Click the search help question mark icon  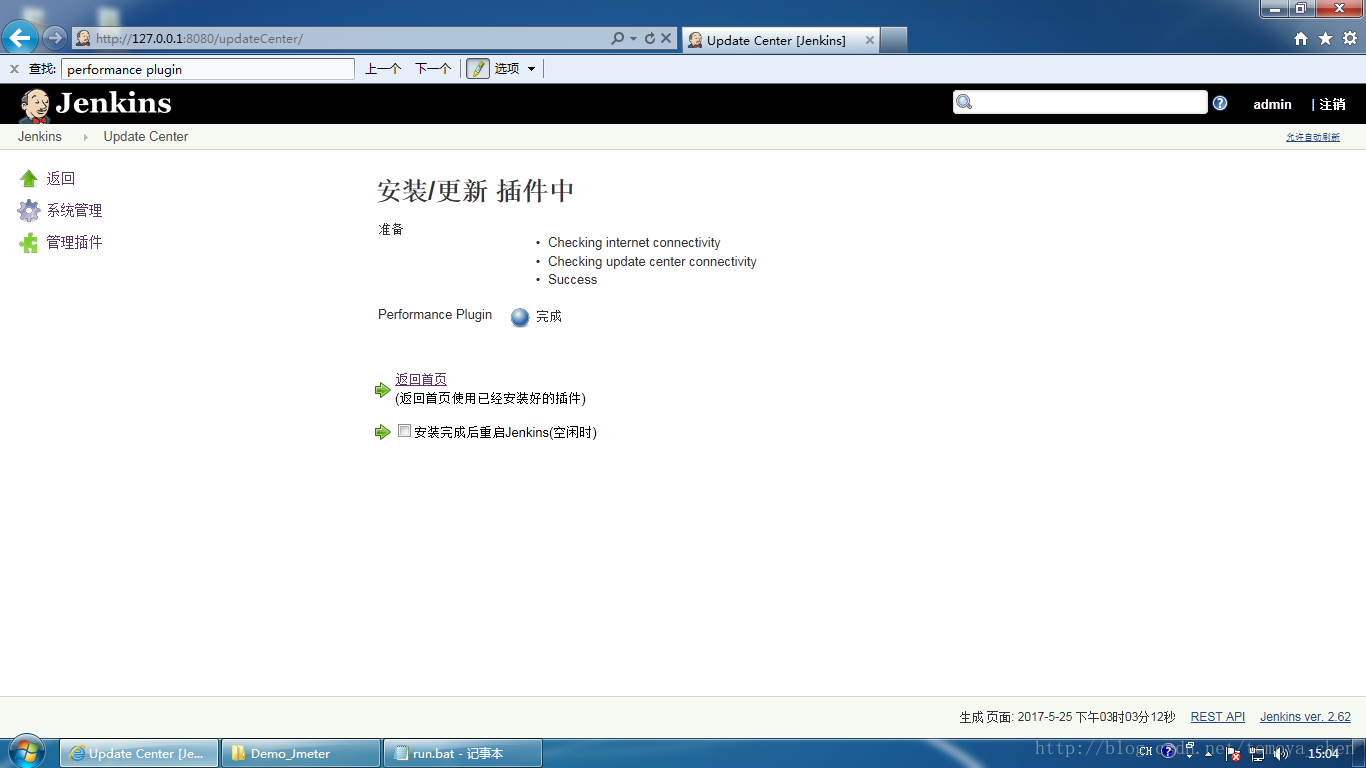click(1220, 103)
